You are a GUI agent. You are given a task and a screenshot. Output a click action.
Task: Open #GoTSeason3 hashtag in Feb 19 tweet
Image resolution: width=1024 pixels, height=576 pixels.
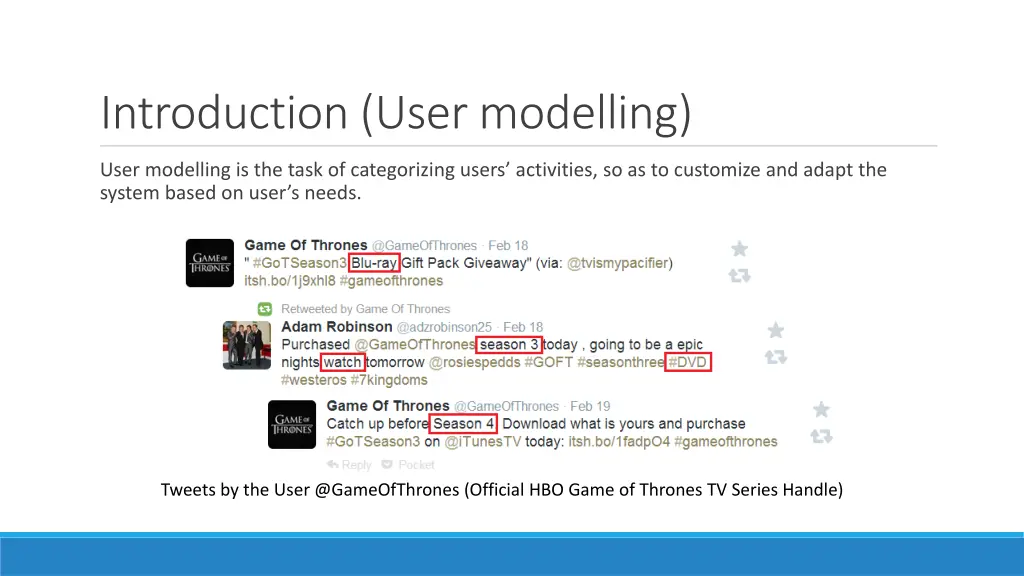point(373,442)
